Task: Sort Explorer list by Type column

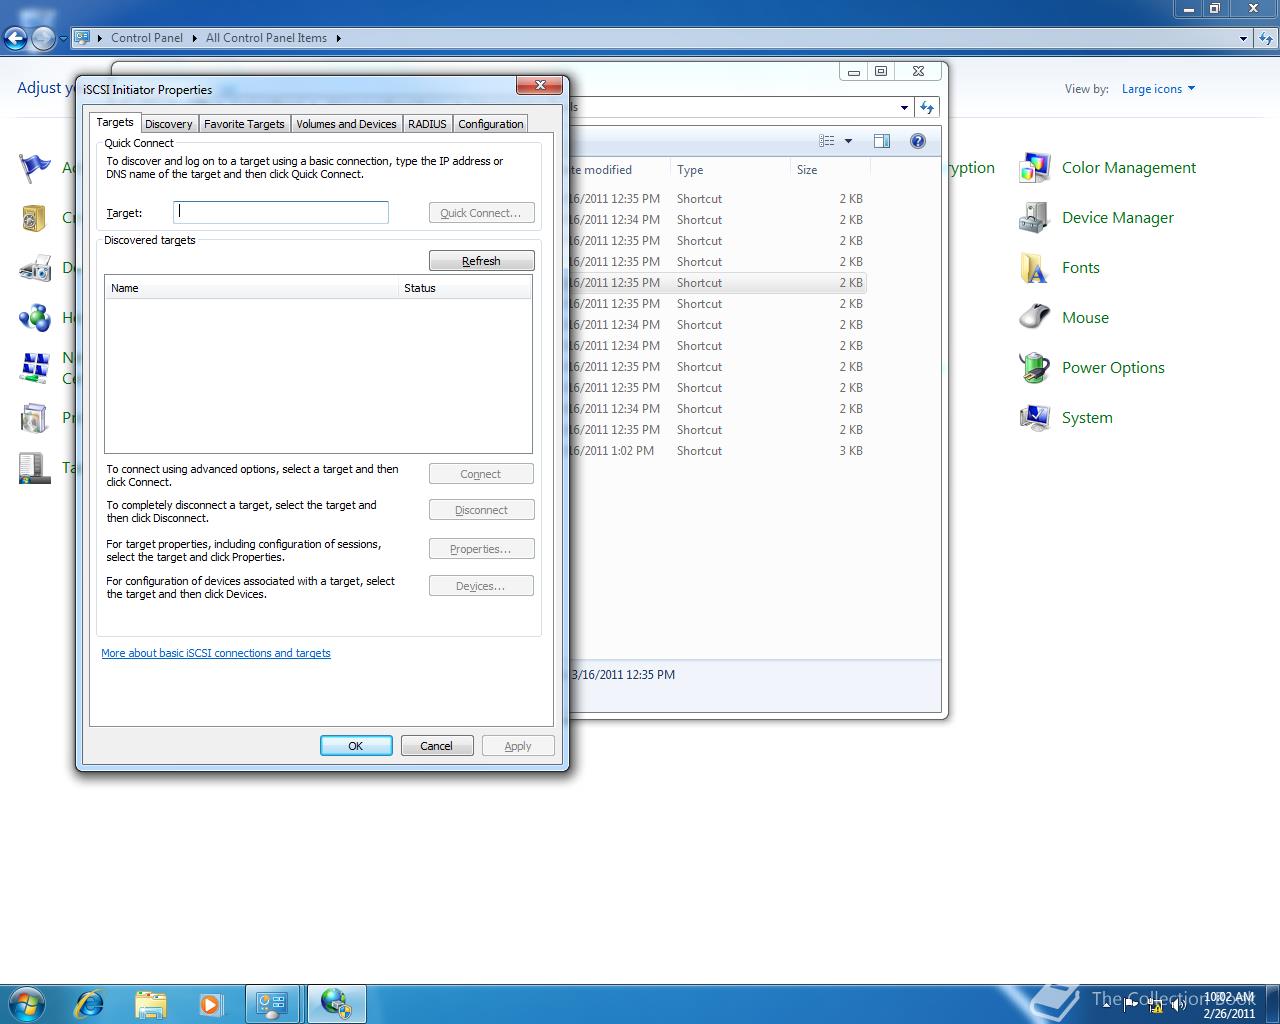Action: [730, 170]
